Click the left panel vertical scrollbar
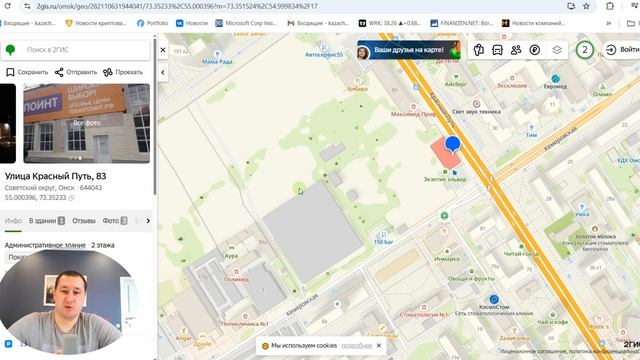Screen dimensions: 640x360 (155, 116)
